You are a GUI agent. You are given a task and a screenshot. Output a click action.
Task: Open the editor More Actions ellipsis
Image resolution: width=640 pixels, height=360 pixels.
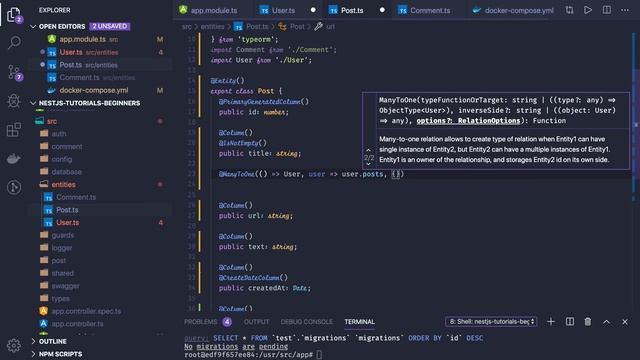click(625, 10)
